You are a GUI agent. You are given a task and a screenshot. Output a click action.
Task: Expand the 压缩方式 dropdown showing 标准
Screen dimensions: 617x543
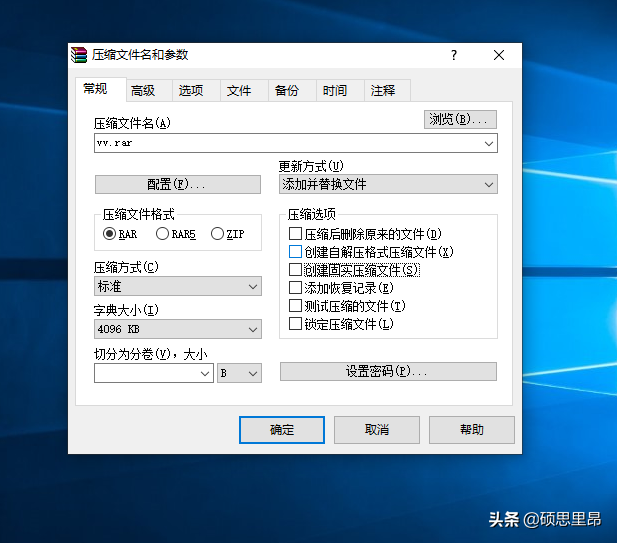pyautogui.click(x=177, y=287)
